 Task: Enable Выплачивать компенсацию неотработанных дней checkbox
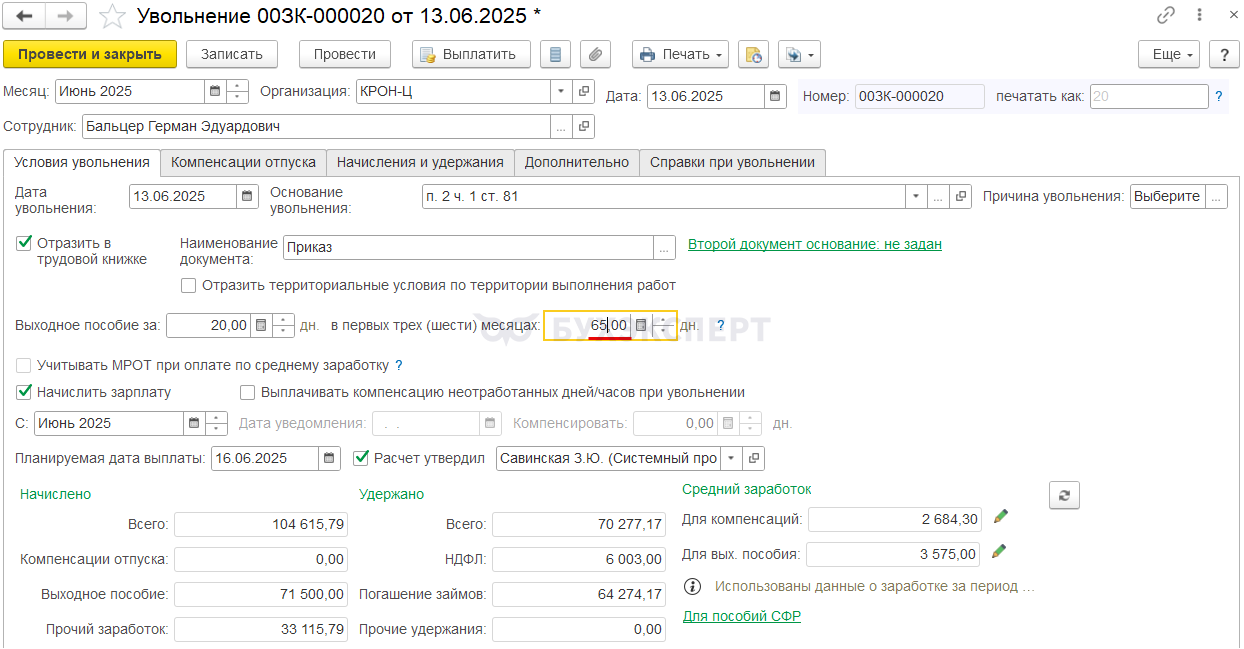pyautogui.click(x=248, y=392)
